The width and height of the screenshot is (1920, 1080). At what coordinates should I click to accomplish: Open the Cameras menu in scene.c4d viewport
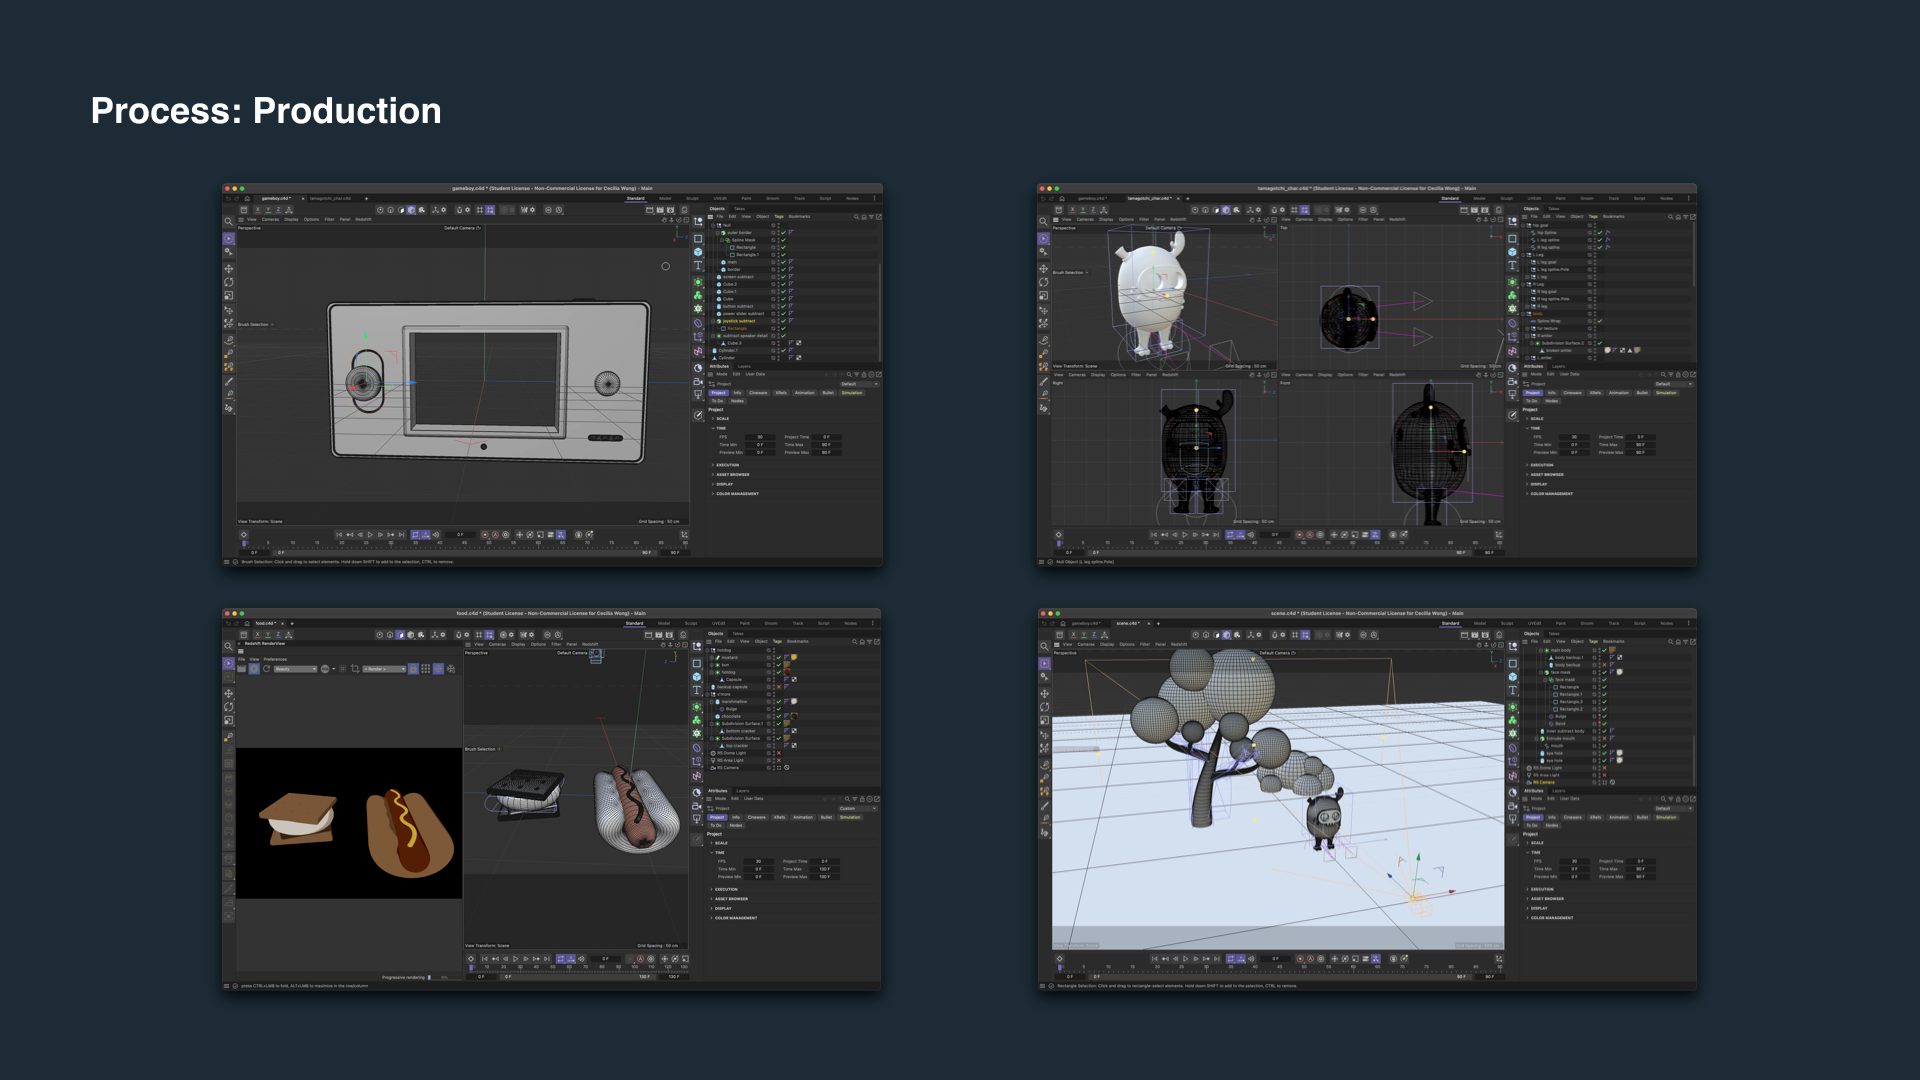coord(1086,644)
